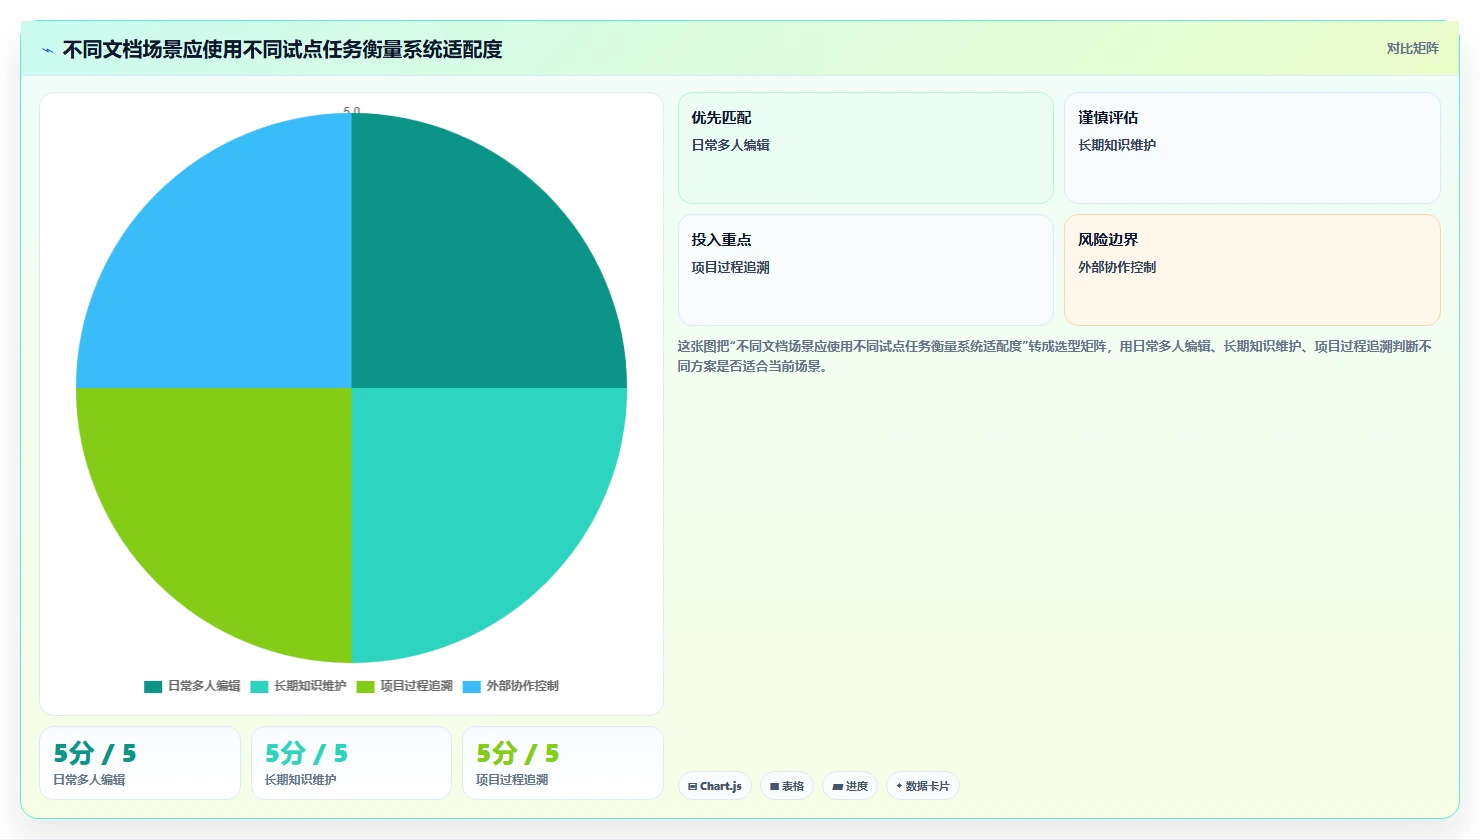Click the title 不同文档场景应使用不同试点任务衡量系统适配度
Screen dimensions: 1480x840
282,50
